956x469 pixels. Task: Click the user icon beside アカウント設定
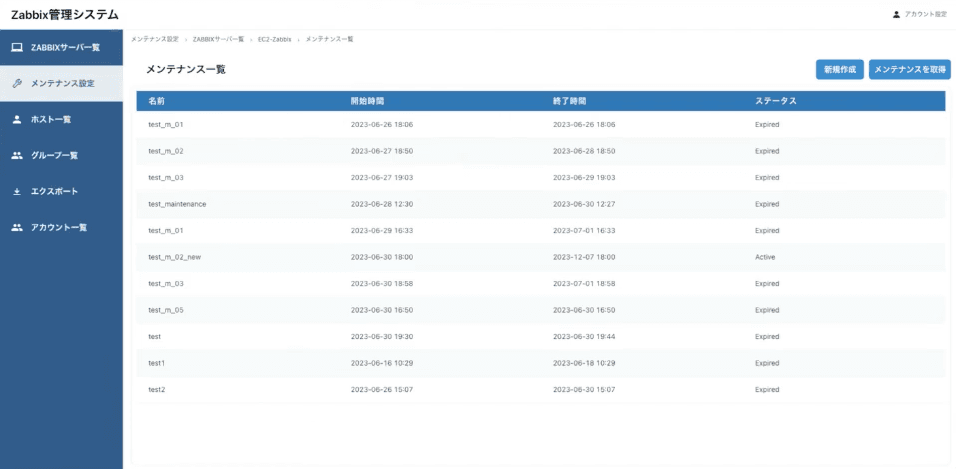pos(896,14)
